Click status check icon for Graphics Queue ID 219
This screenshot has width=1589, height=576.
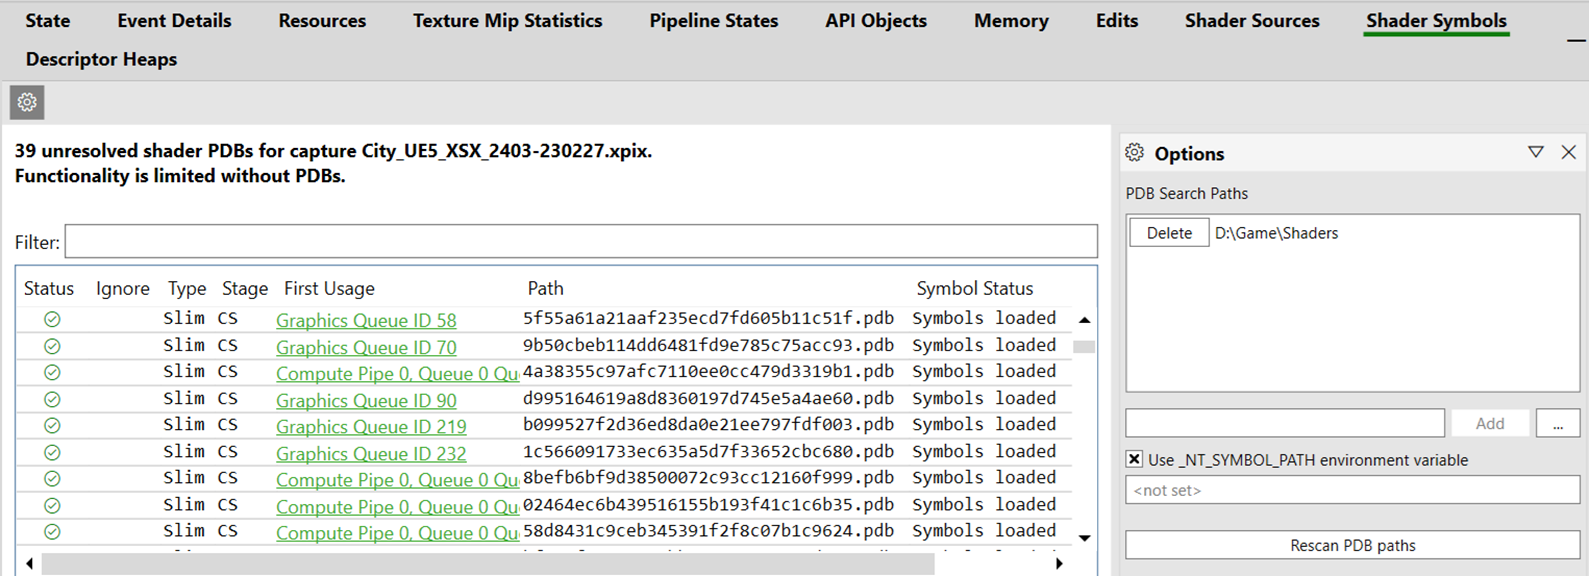52,426
